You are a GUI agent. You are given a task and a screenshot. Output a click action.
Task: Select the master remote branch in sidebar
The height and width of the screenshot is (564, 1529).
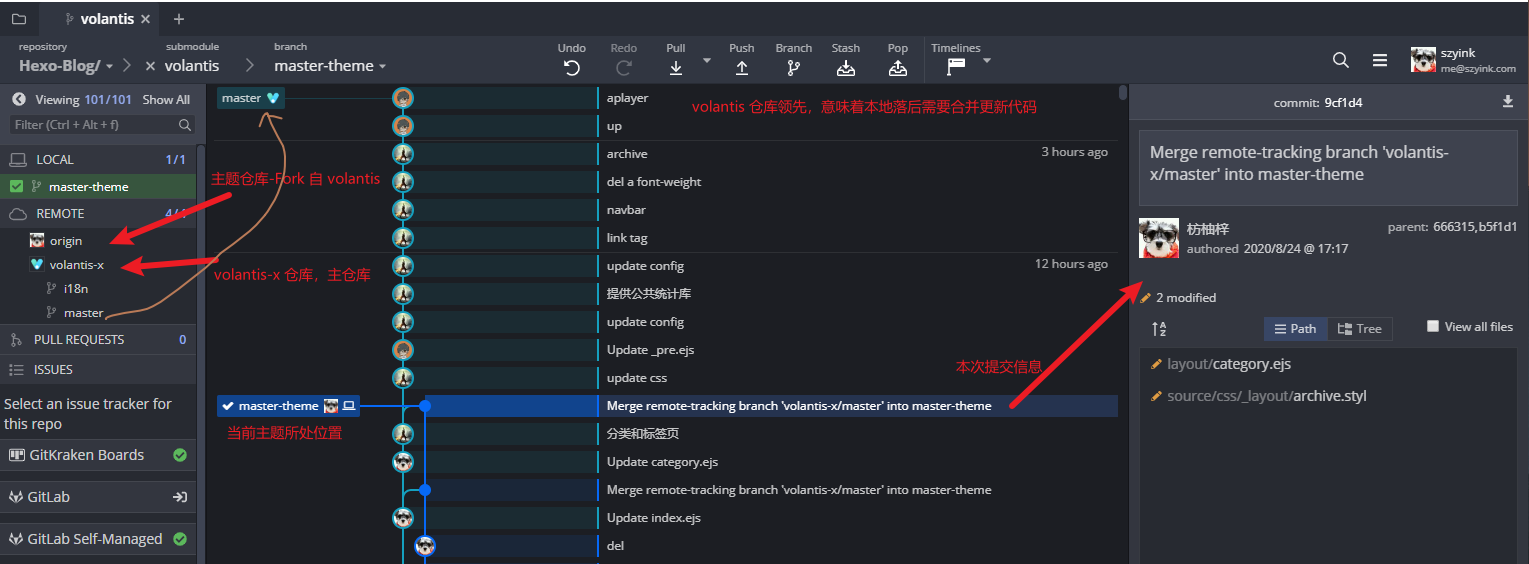point(83,313)
